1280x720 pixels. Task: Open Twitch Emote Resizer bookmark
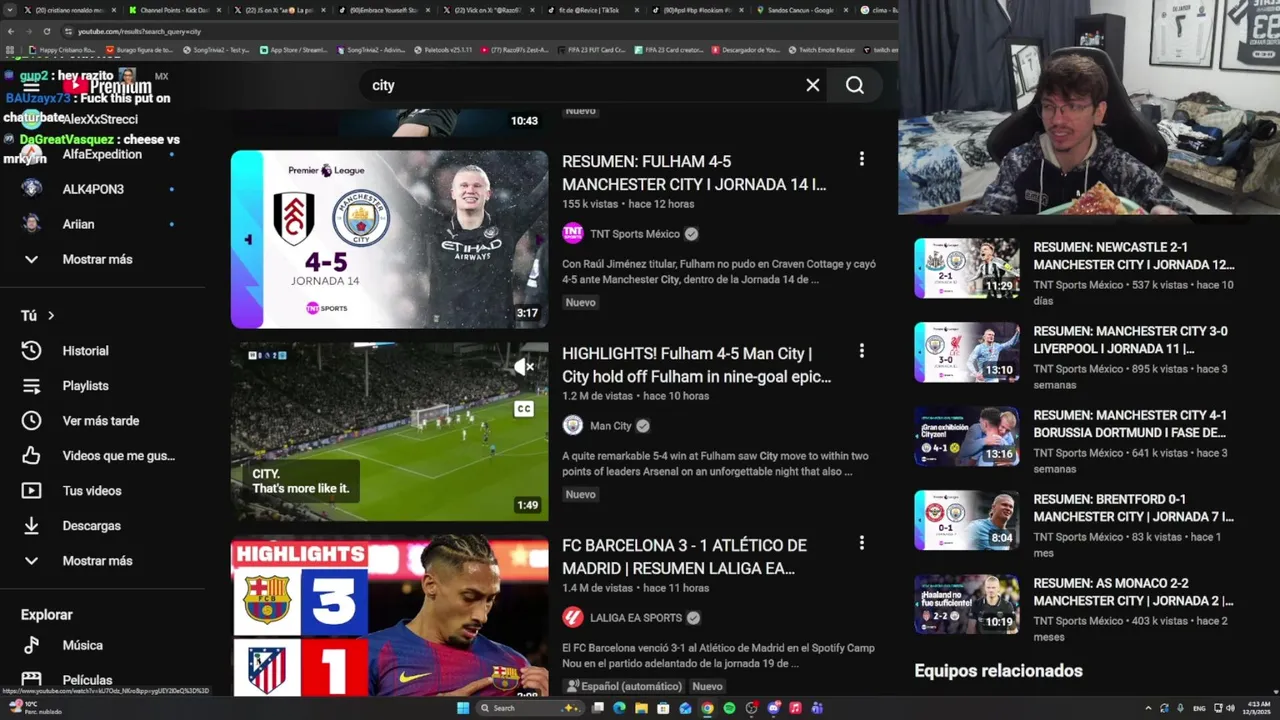823,49
